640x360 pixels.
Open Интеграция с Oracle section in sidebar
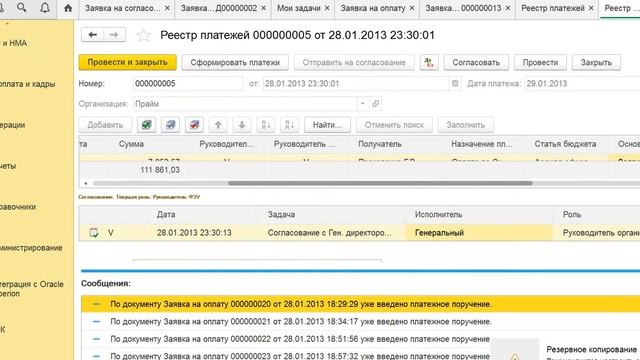pos(32,289)
